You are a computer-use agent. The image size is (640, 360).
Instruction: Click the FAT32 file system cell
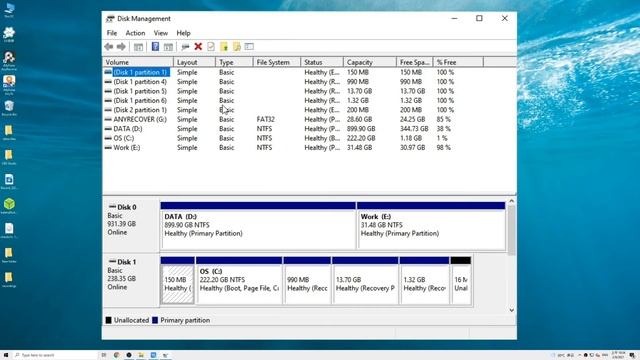(x=265, y=119)
